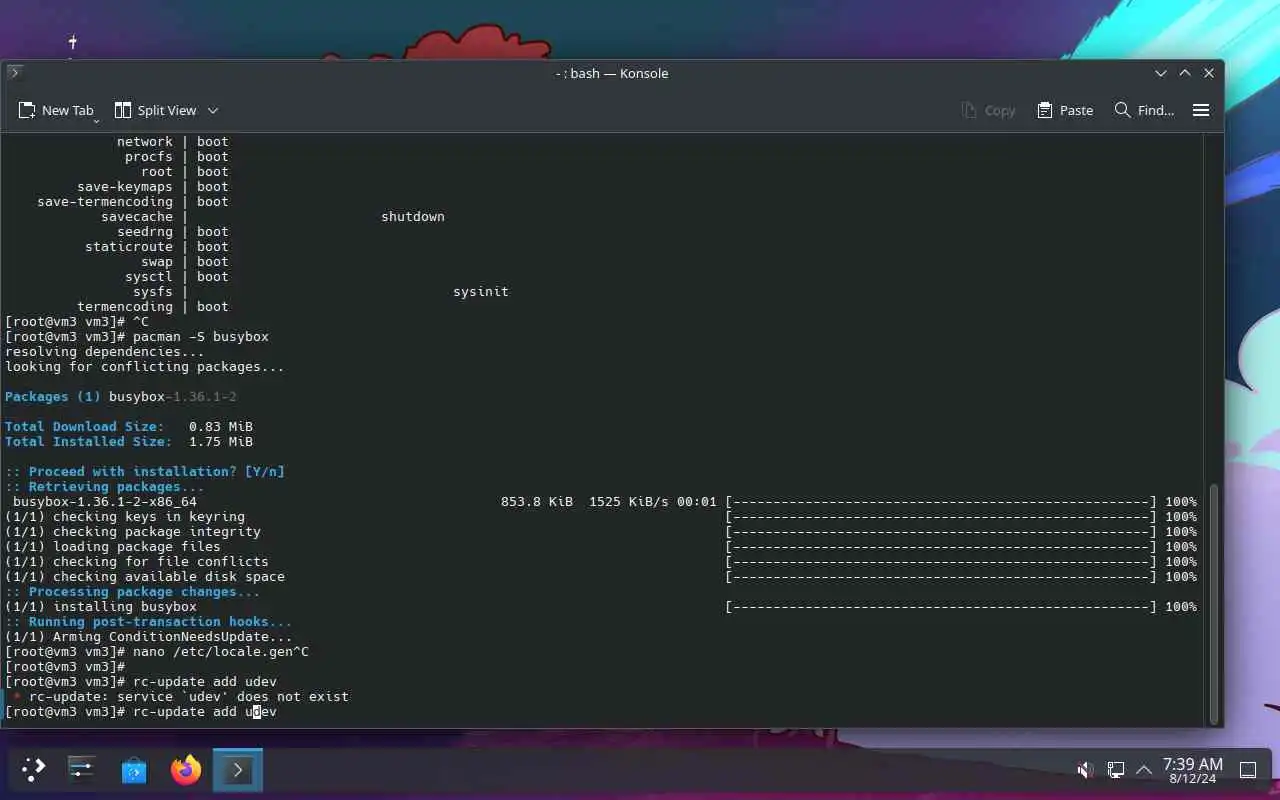Viewport: 1280px width, 800px height.
Task: Click the terminal vertical scrollbar
Action: point(1214,603)
